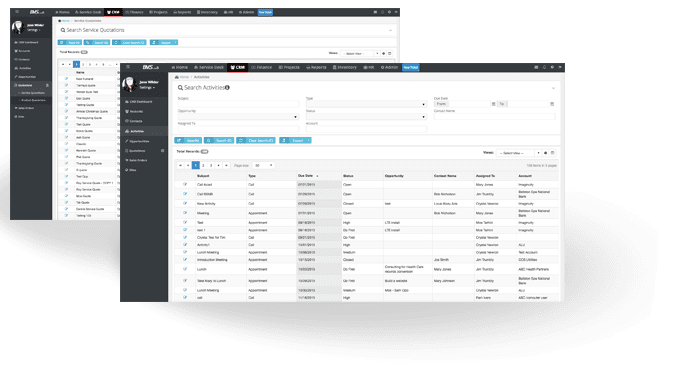Toggle hamburger menu icon in front window
Viewport: 682px width, 382px height.
click(x=128, y=67)
